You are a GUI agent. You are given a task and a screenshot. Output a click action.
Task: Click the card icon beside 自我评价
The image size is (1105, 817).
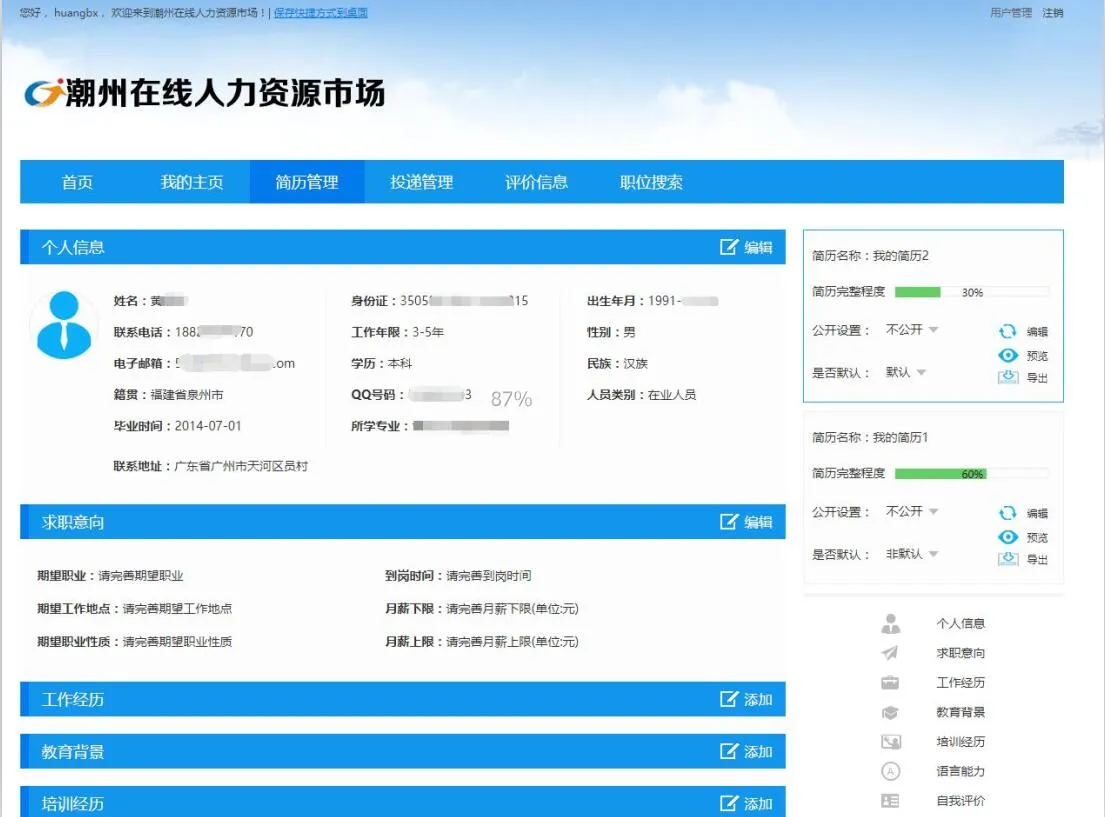[890, 801]
